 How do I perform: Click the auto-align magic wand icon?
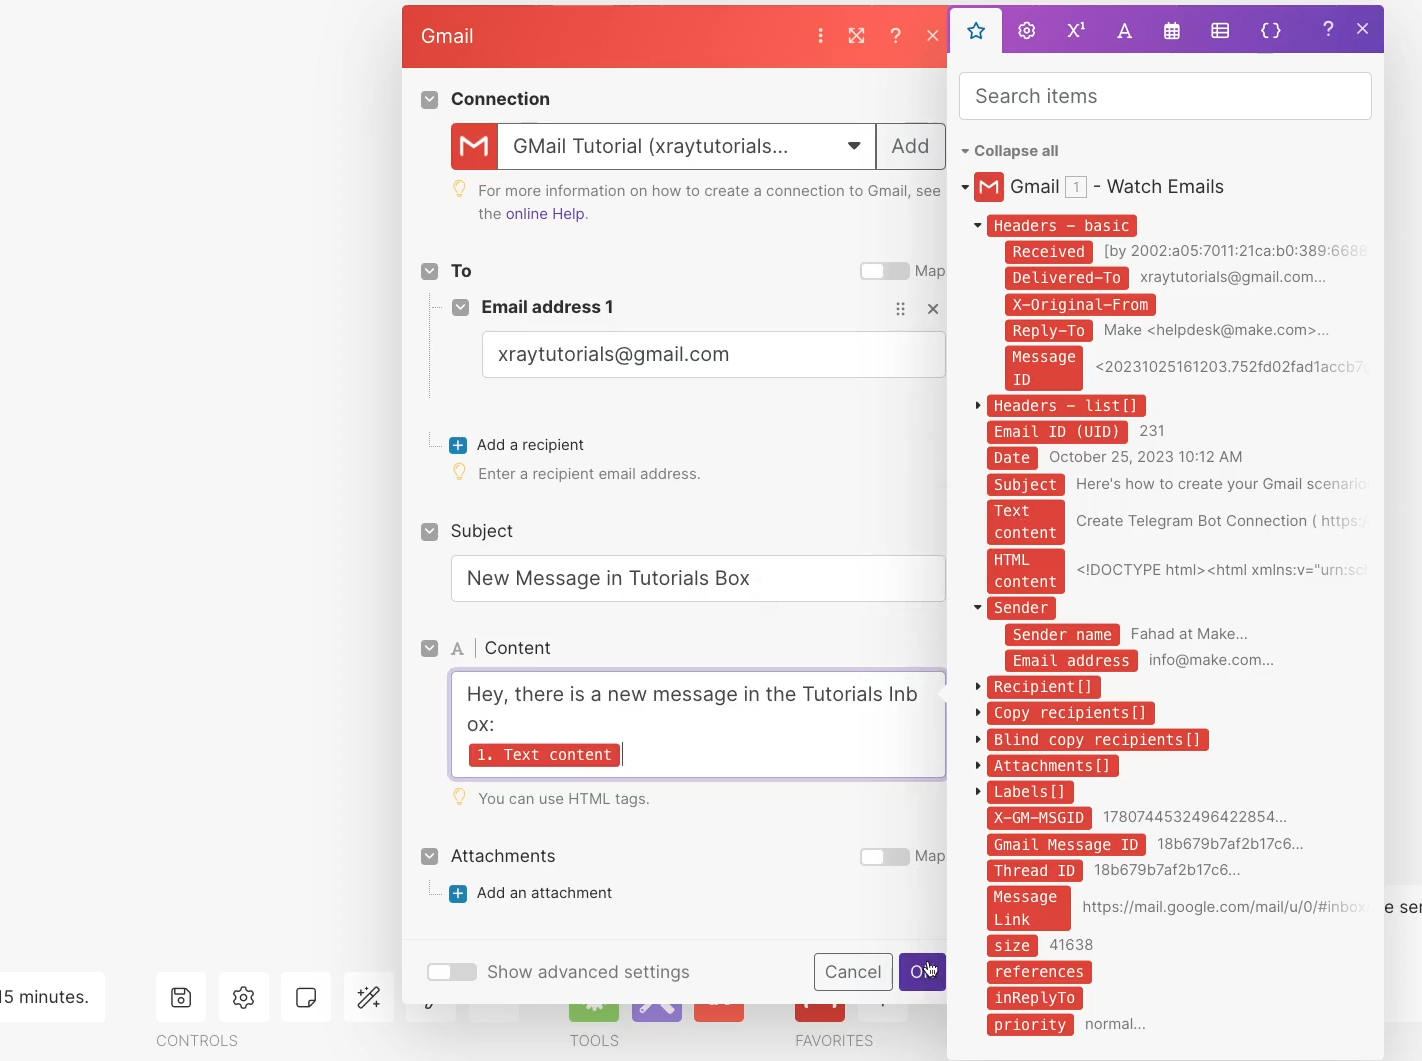[x=369, y=997]
